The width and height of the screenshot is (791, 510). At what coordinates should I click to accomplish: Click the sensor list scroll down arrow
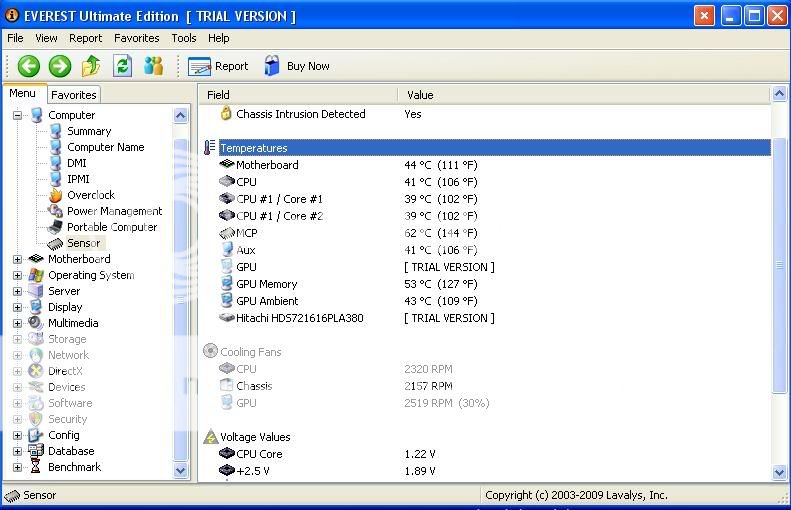[x=780, y=472]
